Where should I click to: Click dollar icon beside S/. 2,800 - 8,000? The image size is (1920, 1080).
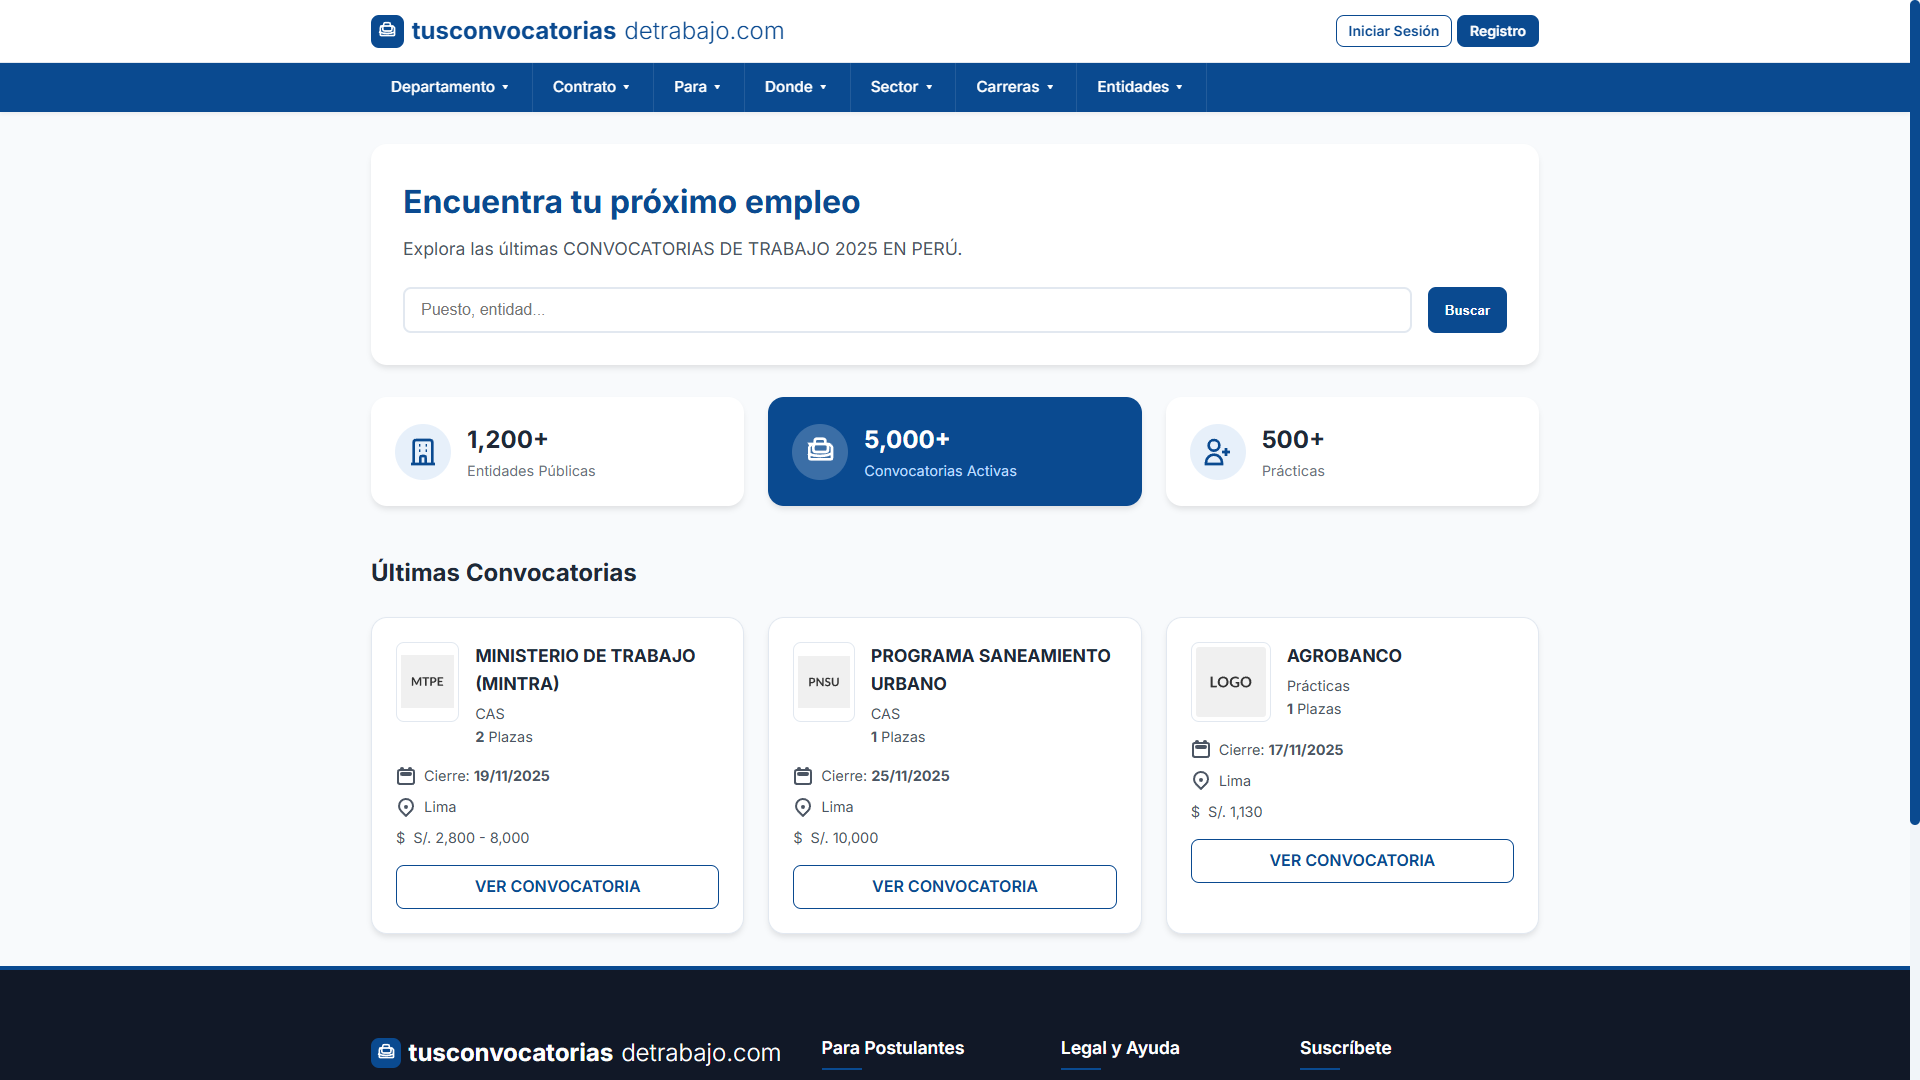tap(401, 838)
